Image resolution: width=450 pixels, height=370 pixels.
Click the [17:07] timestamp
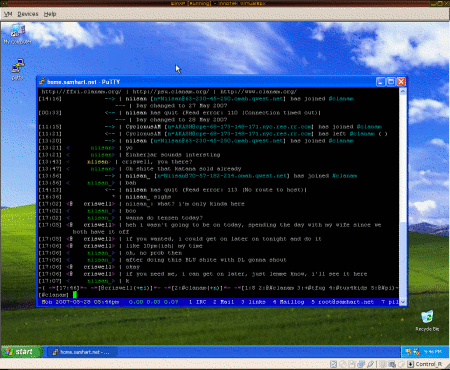pyautogui.click(x=50, y=281)
